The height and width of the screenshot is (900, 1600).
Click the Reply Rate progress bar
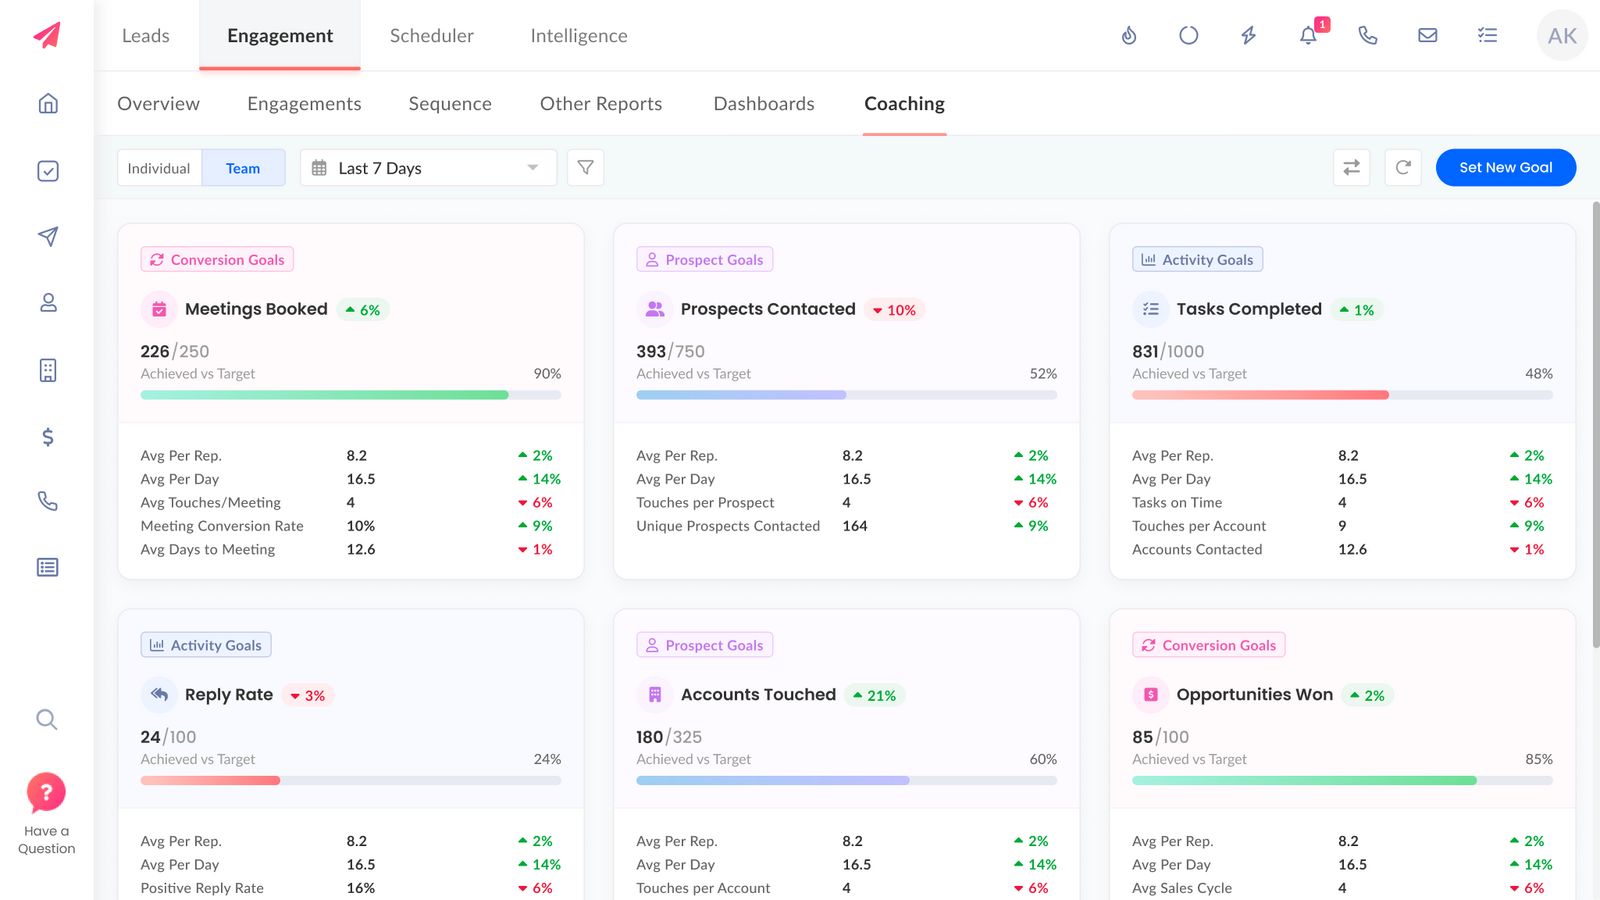click(351, 780)
